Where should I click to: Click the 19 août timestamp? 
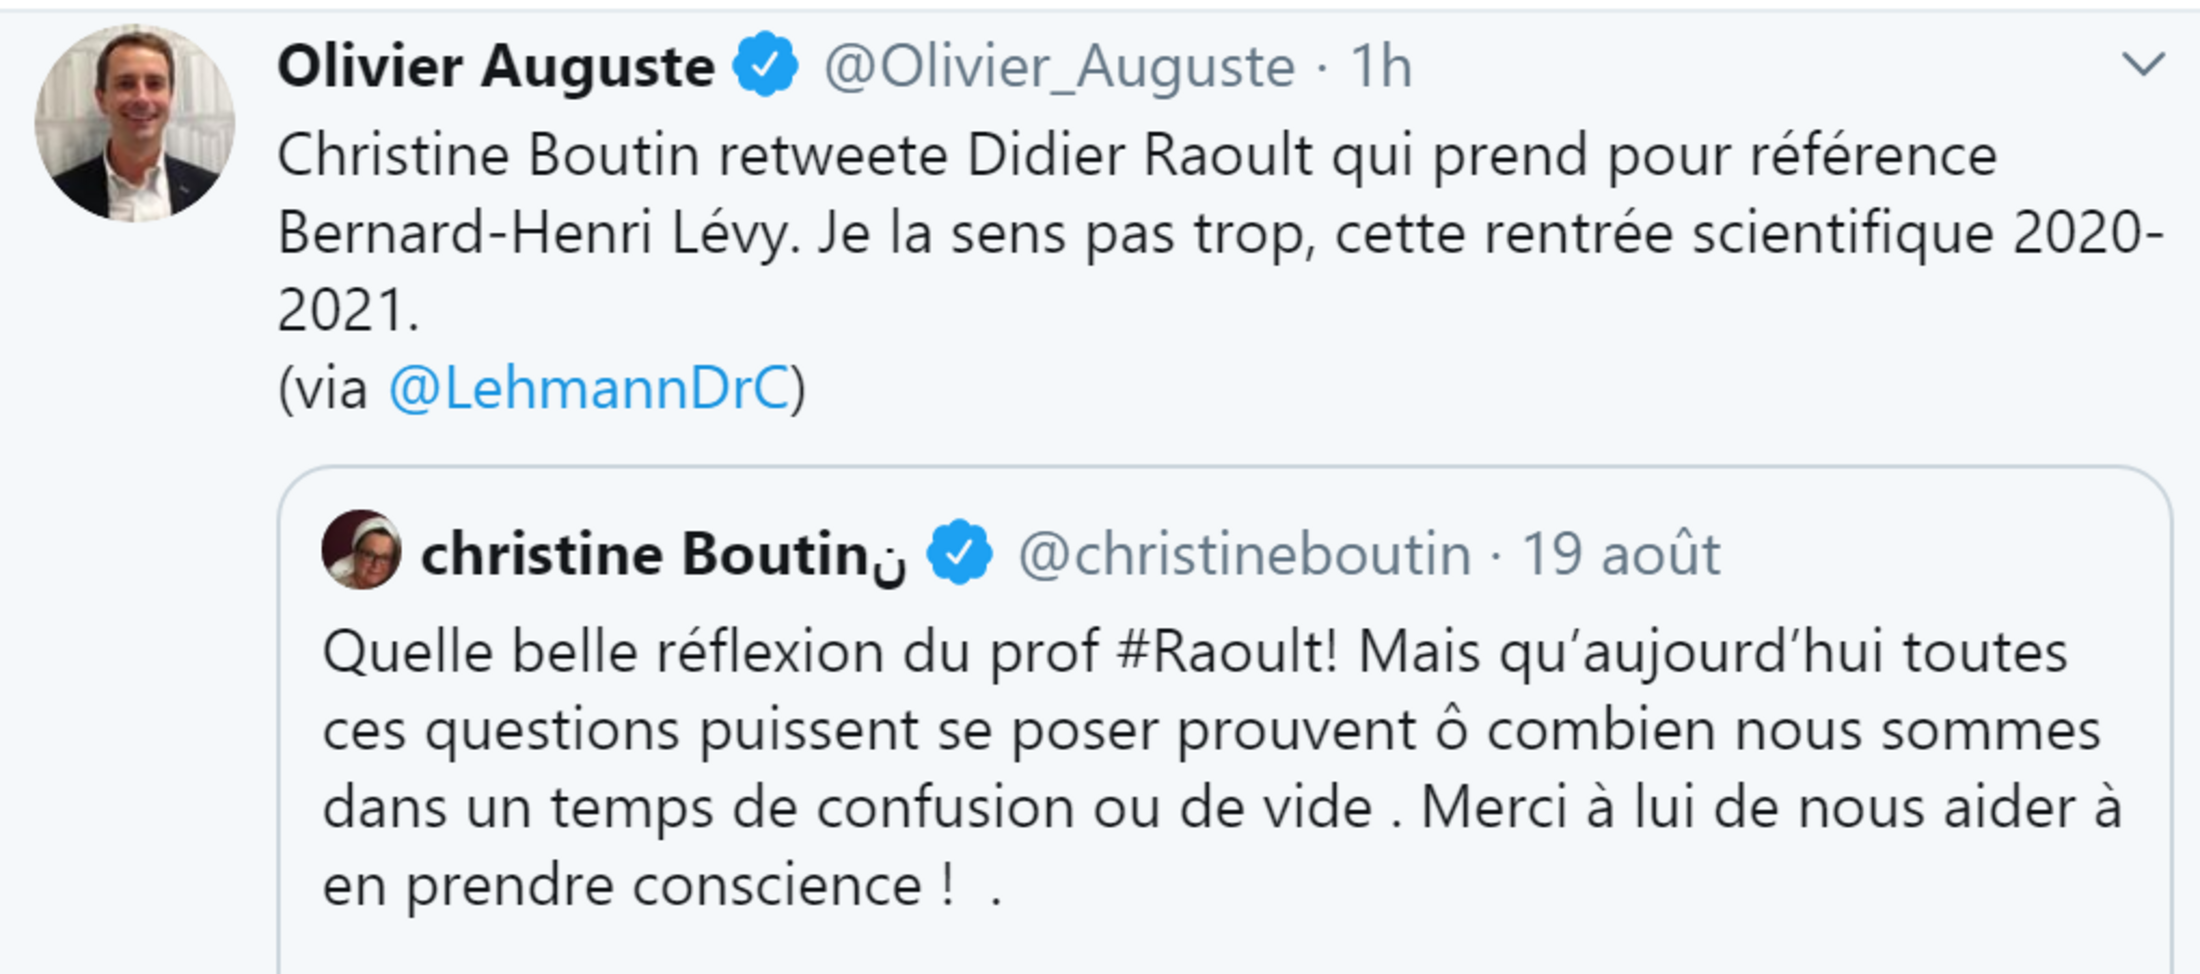click(x=1620, y=554)
